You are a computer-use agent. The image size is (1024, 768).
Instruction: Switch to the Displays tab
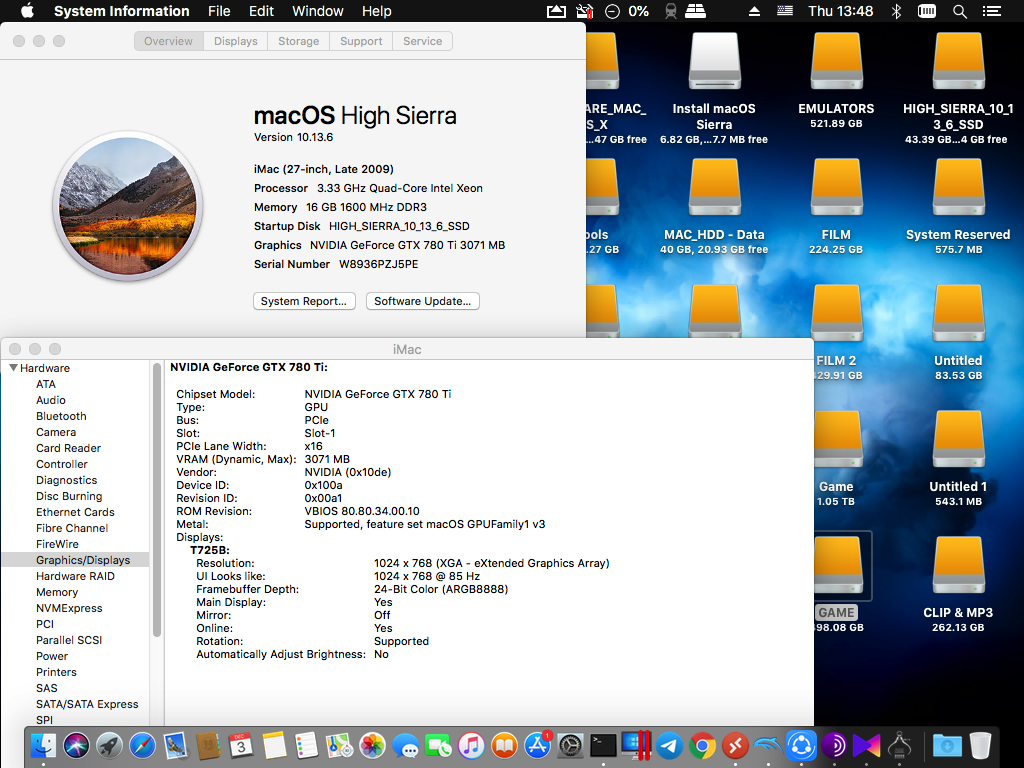tap(236, 41)
